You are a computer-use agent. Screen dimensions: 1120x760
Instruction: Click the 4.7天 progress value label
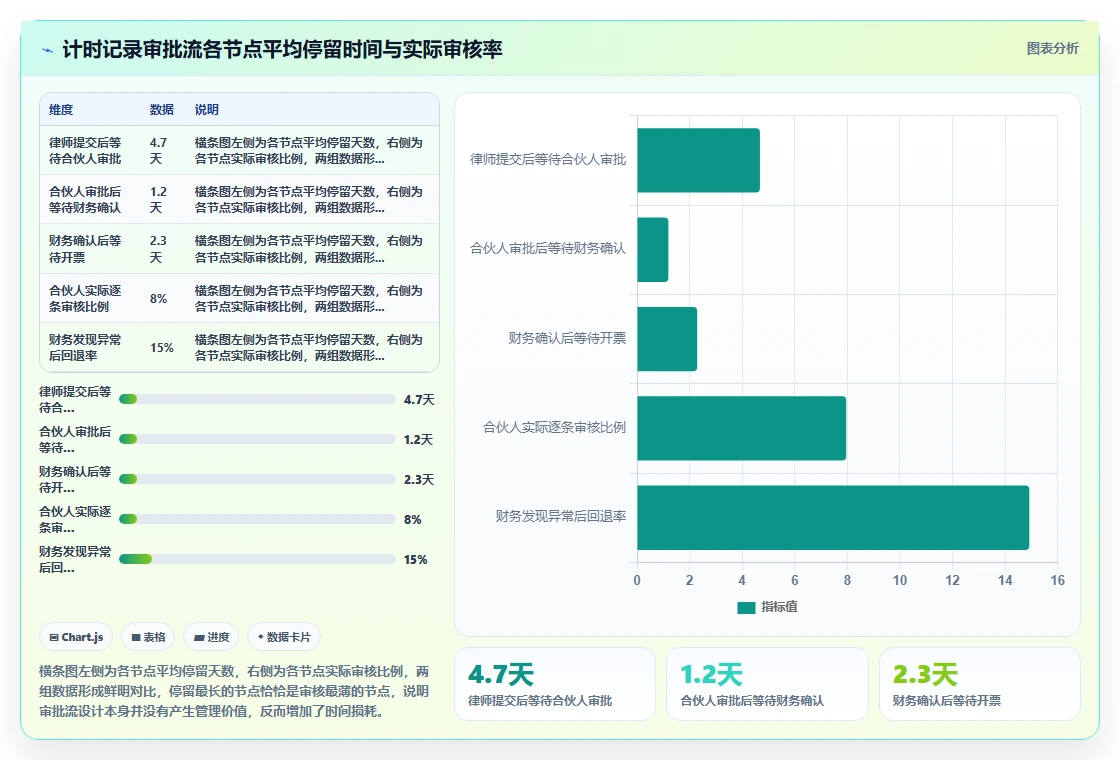[419, 399]
